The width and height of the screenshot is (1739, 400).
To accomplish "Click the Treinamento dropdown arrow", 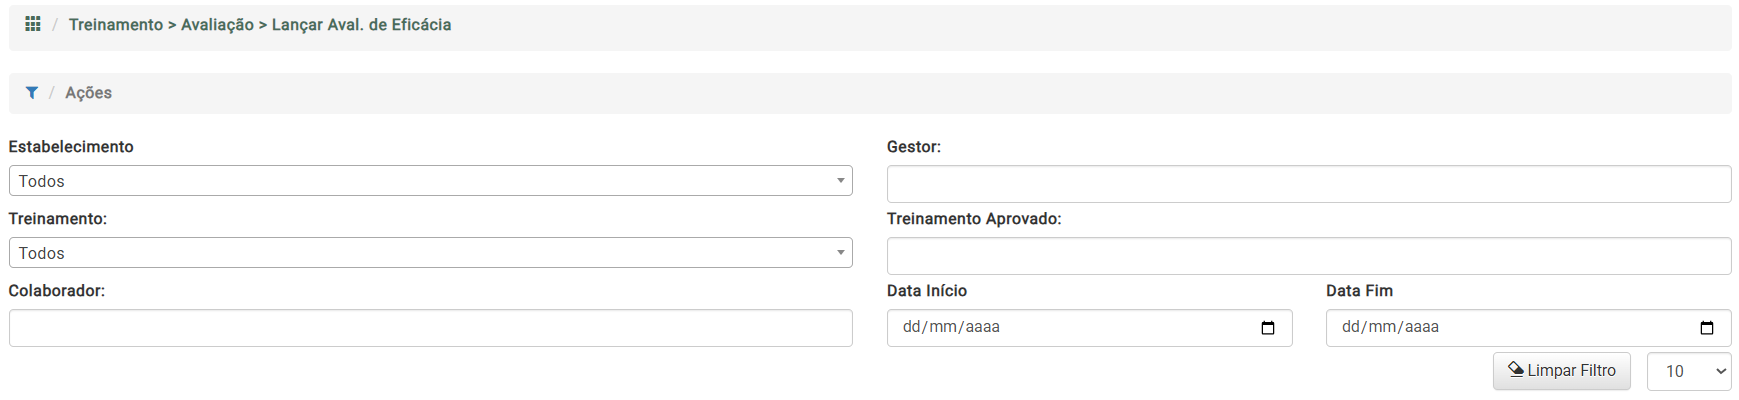I will 840,253.
